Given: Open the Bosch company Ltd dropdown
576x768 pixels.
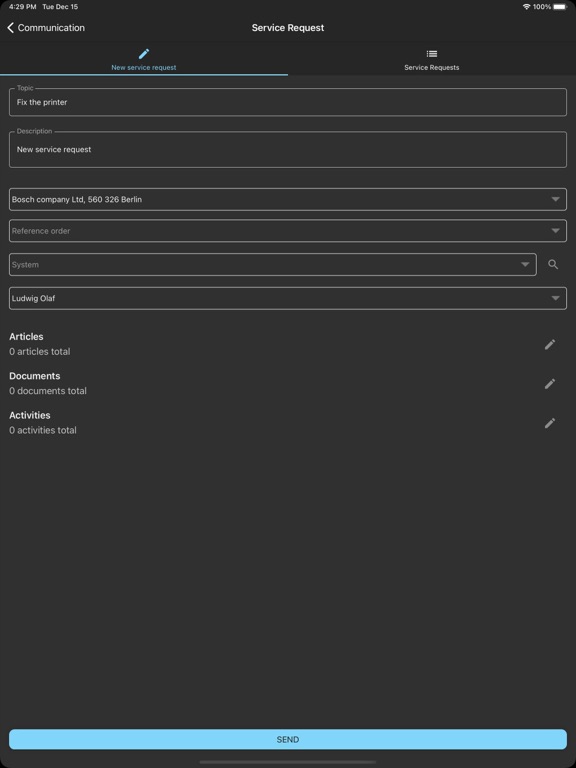Looking at the screenshot, I should 288,199.
